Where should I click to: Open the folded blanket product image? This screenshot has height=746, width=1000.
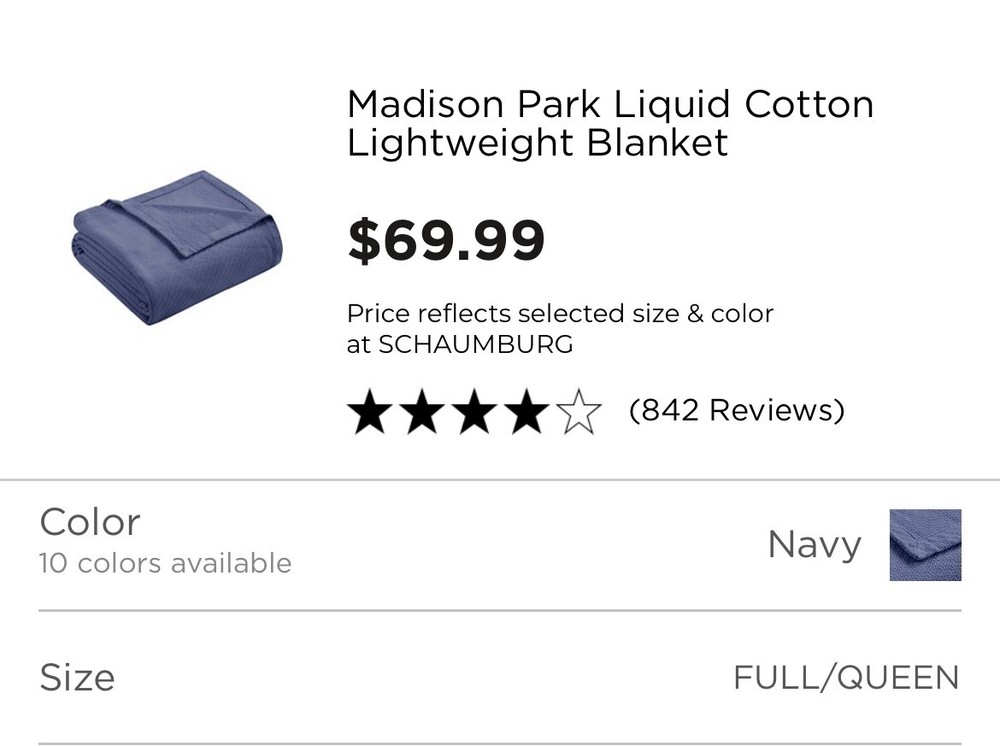tap(177, 248)
